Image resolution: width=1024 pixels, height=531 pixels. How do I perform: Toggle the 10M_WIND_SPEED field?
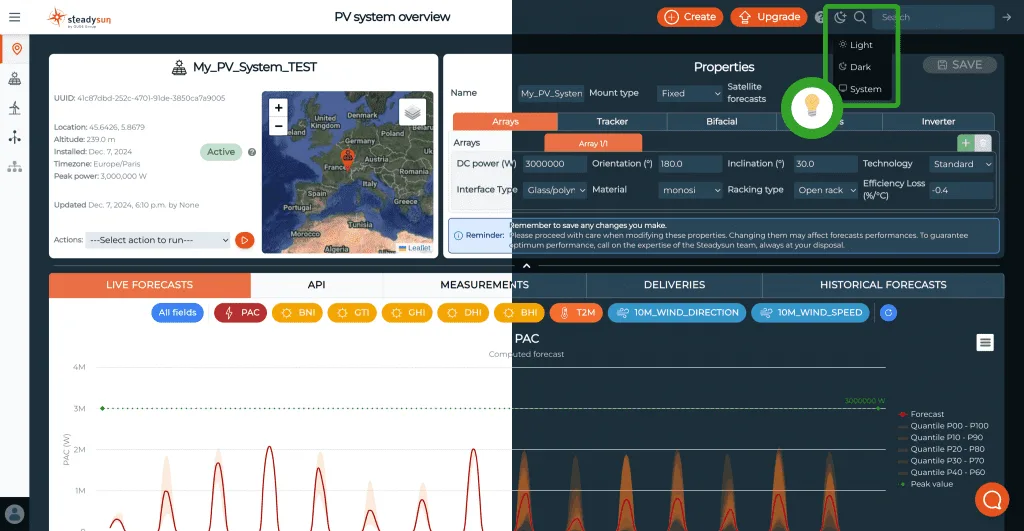pyautogui.click(x=811, y=313)
